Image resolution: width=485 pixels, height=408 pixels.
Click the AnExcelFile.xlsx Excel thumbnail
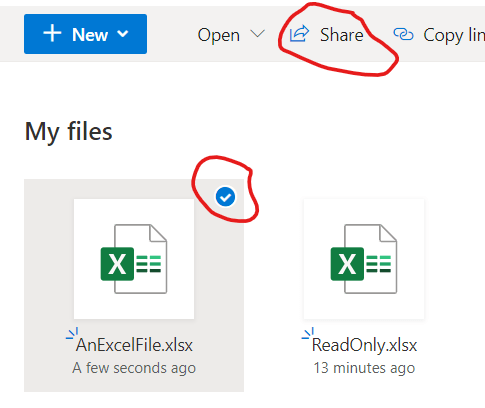pyautogui.click(x=134, y=259)
